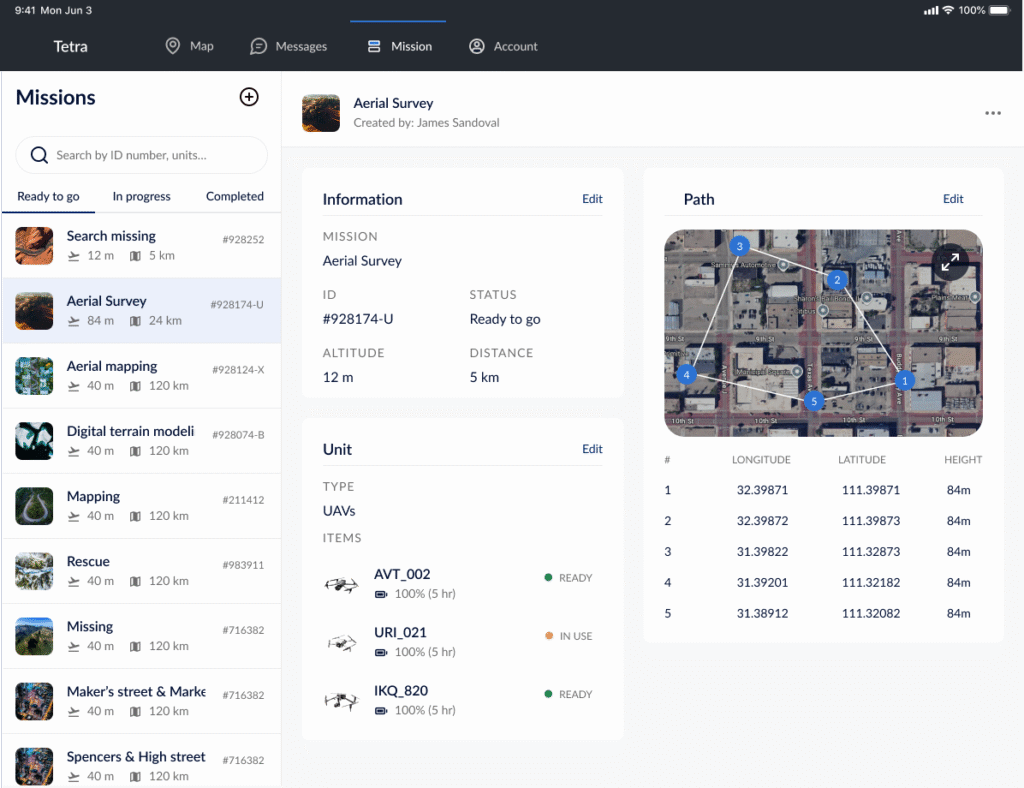
Task: Click the Map pin icon in navigation
Action: (x=173, y=46)
